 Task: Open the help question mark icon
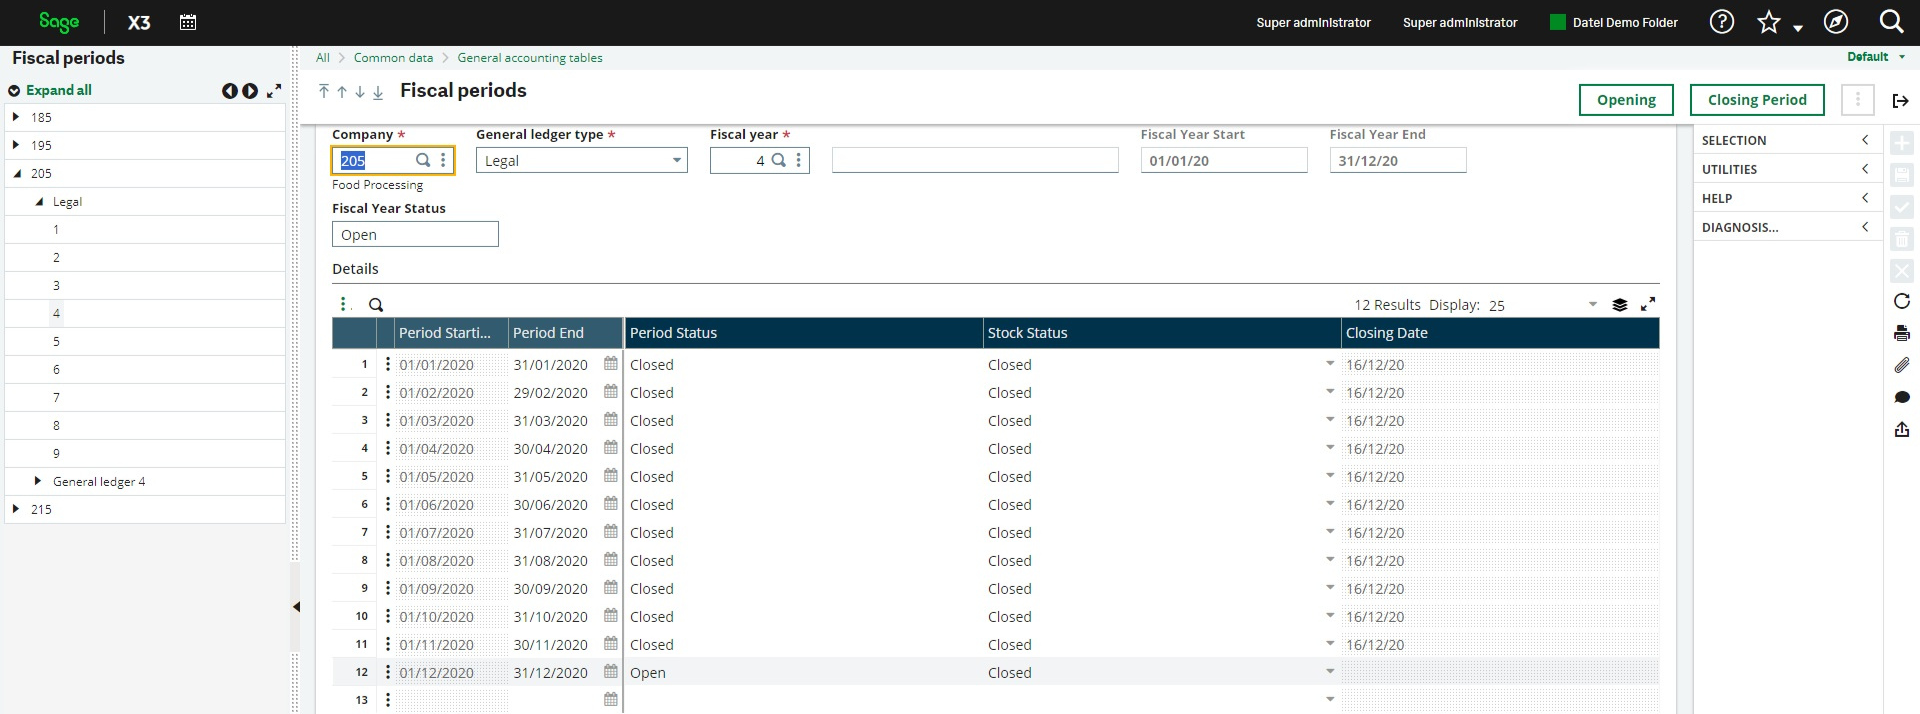click(1721, 22)
